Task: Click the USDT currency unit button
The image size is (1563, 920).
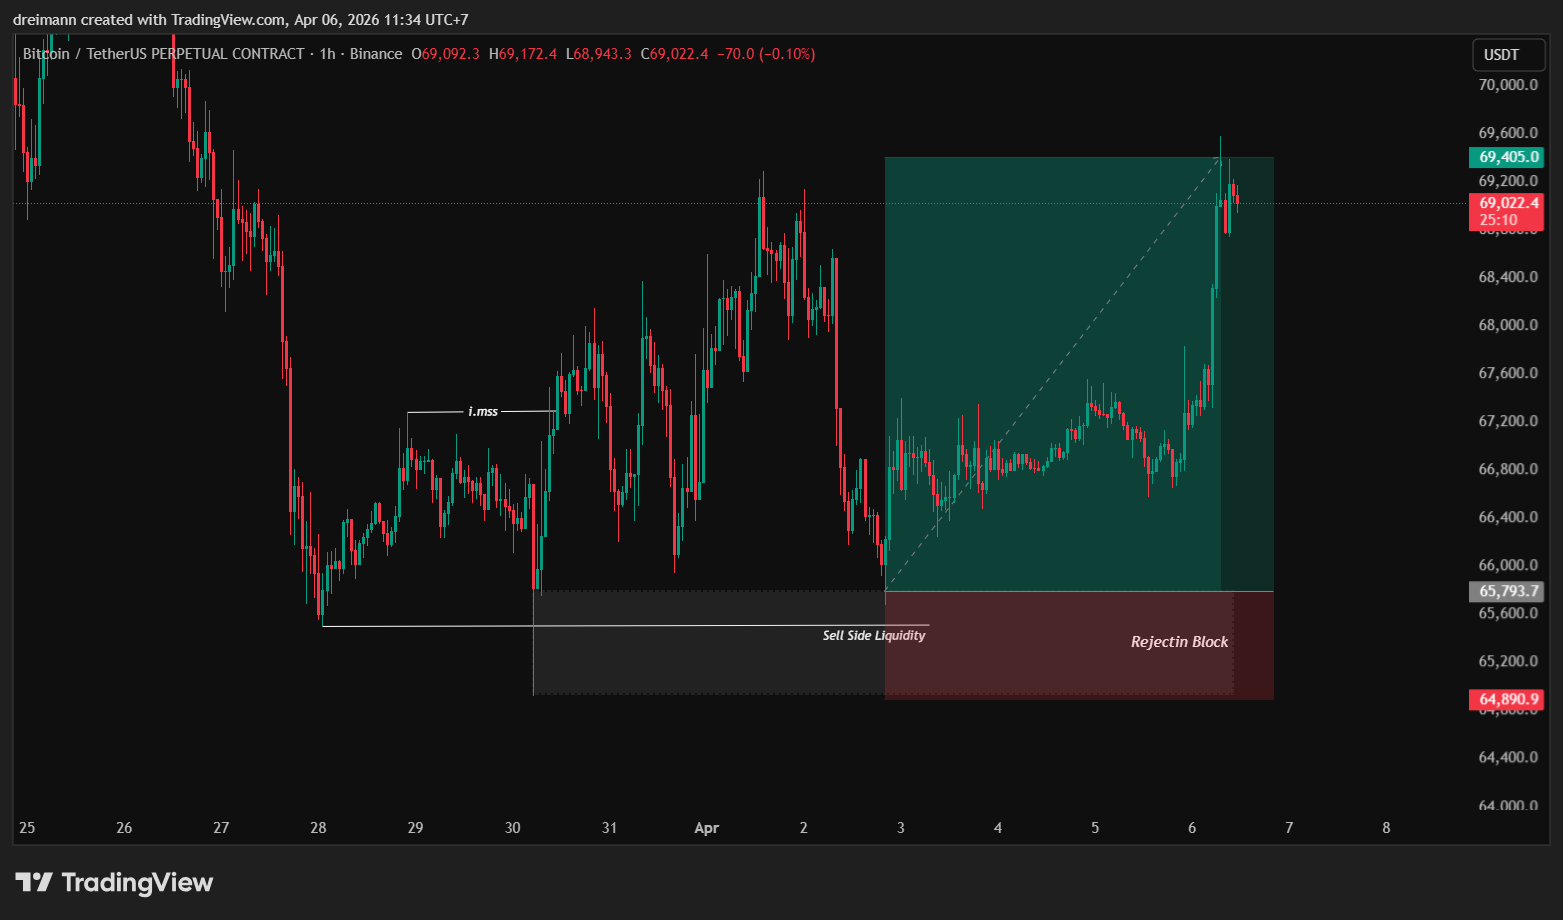Action: coord(1506,55)
